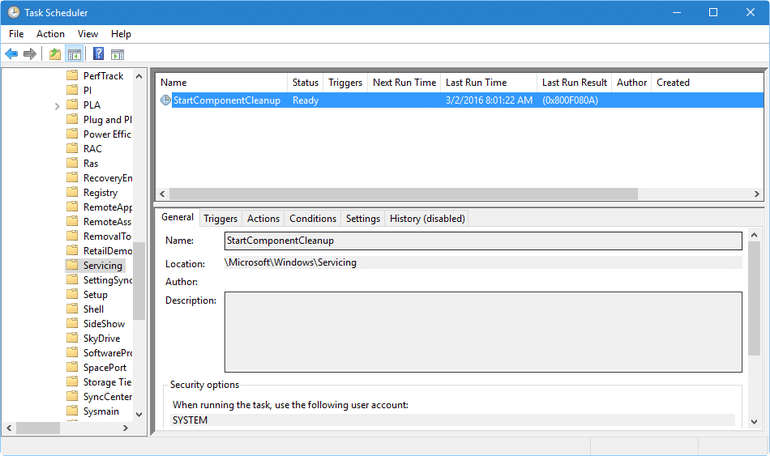Open the Registry folder in the tree
Viewport: 770px width, 456px height.
tap(99, 192)
